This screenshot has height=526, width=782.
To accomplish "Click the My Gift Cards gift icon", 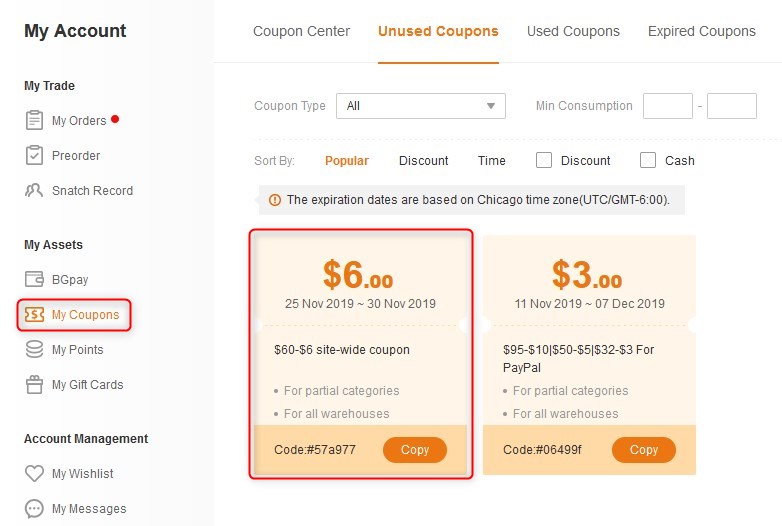I will click(x=34, y=384).
